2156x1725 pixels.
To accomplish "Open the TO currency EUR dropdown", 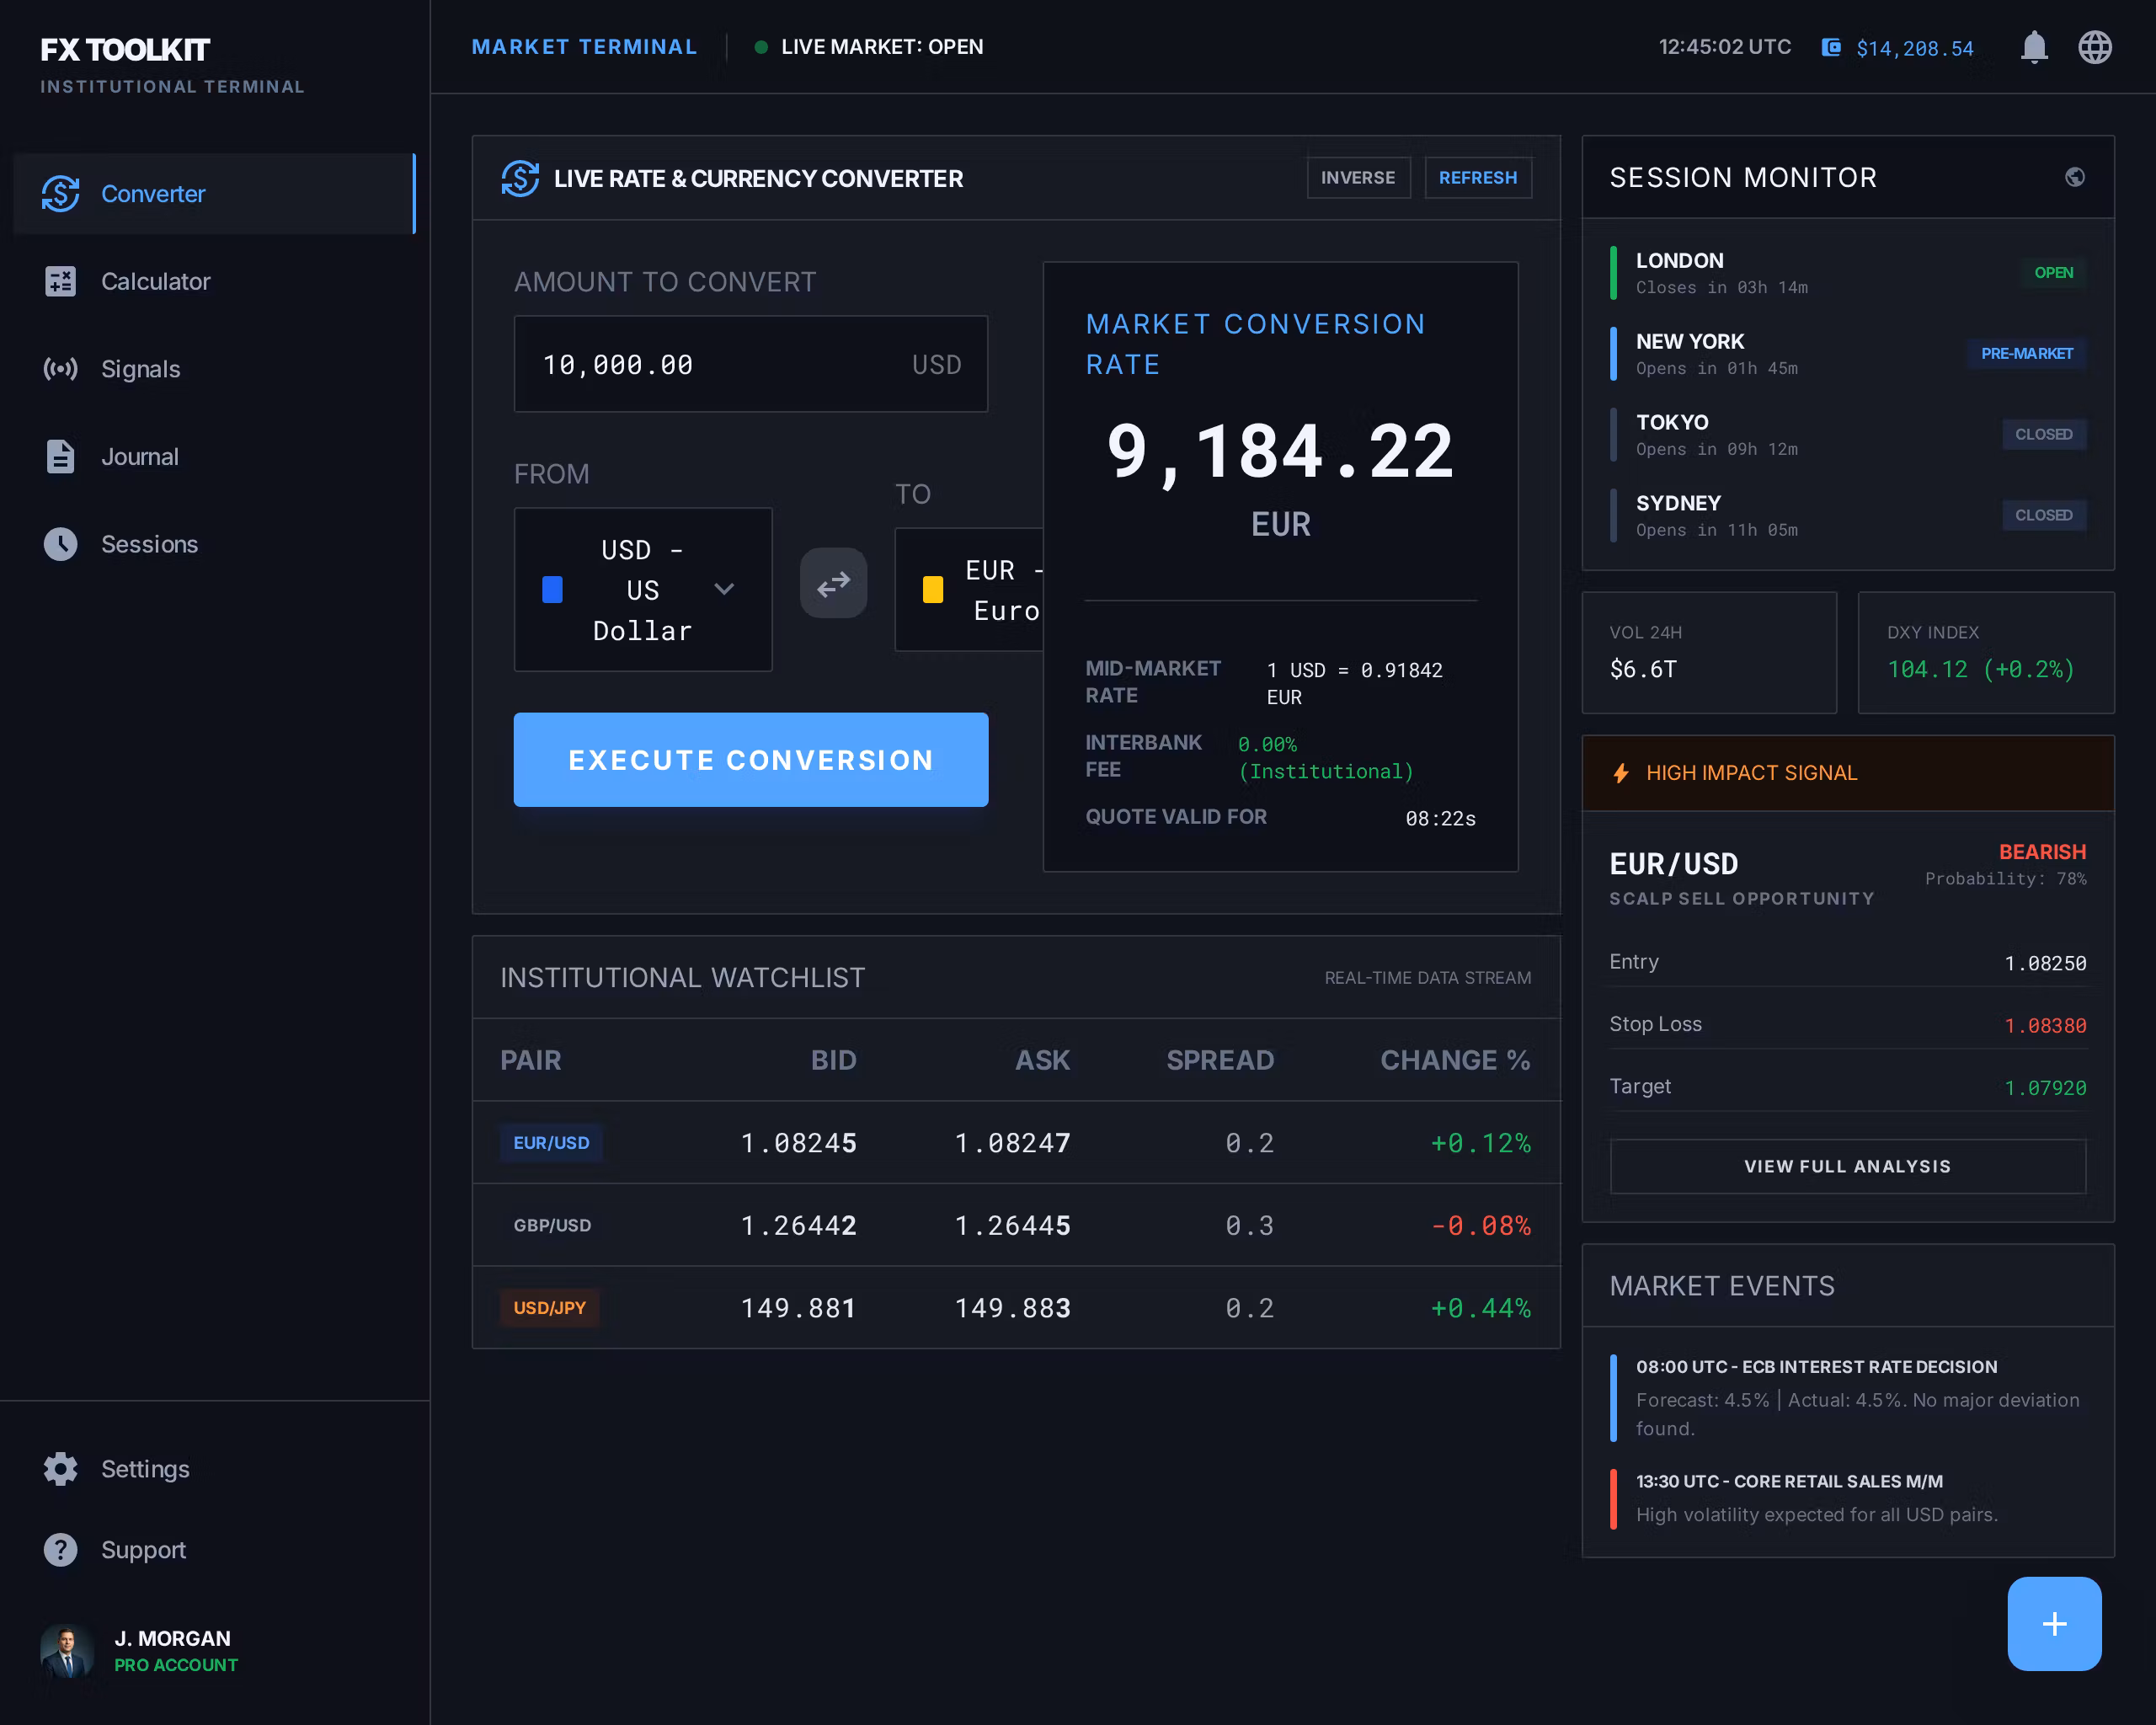I will 970,590.
